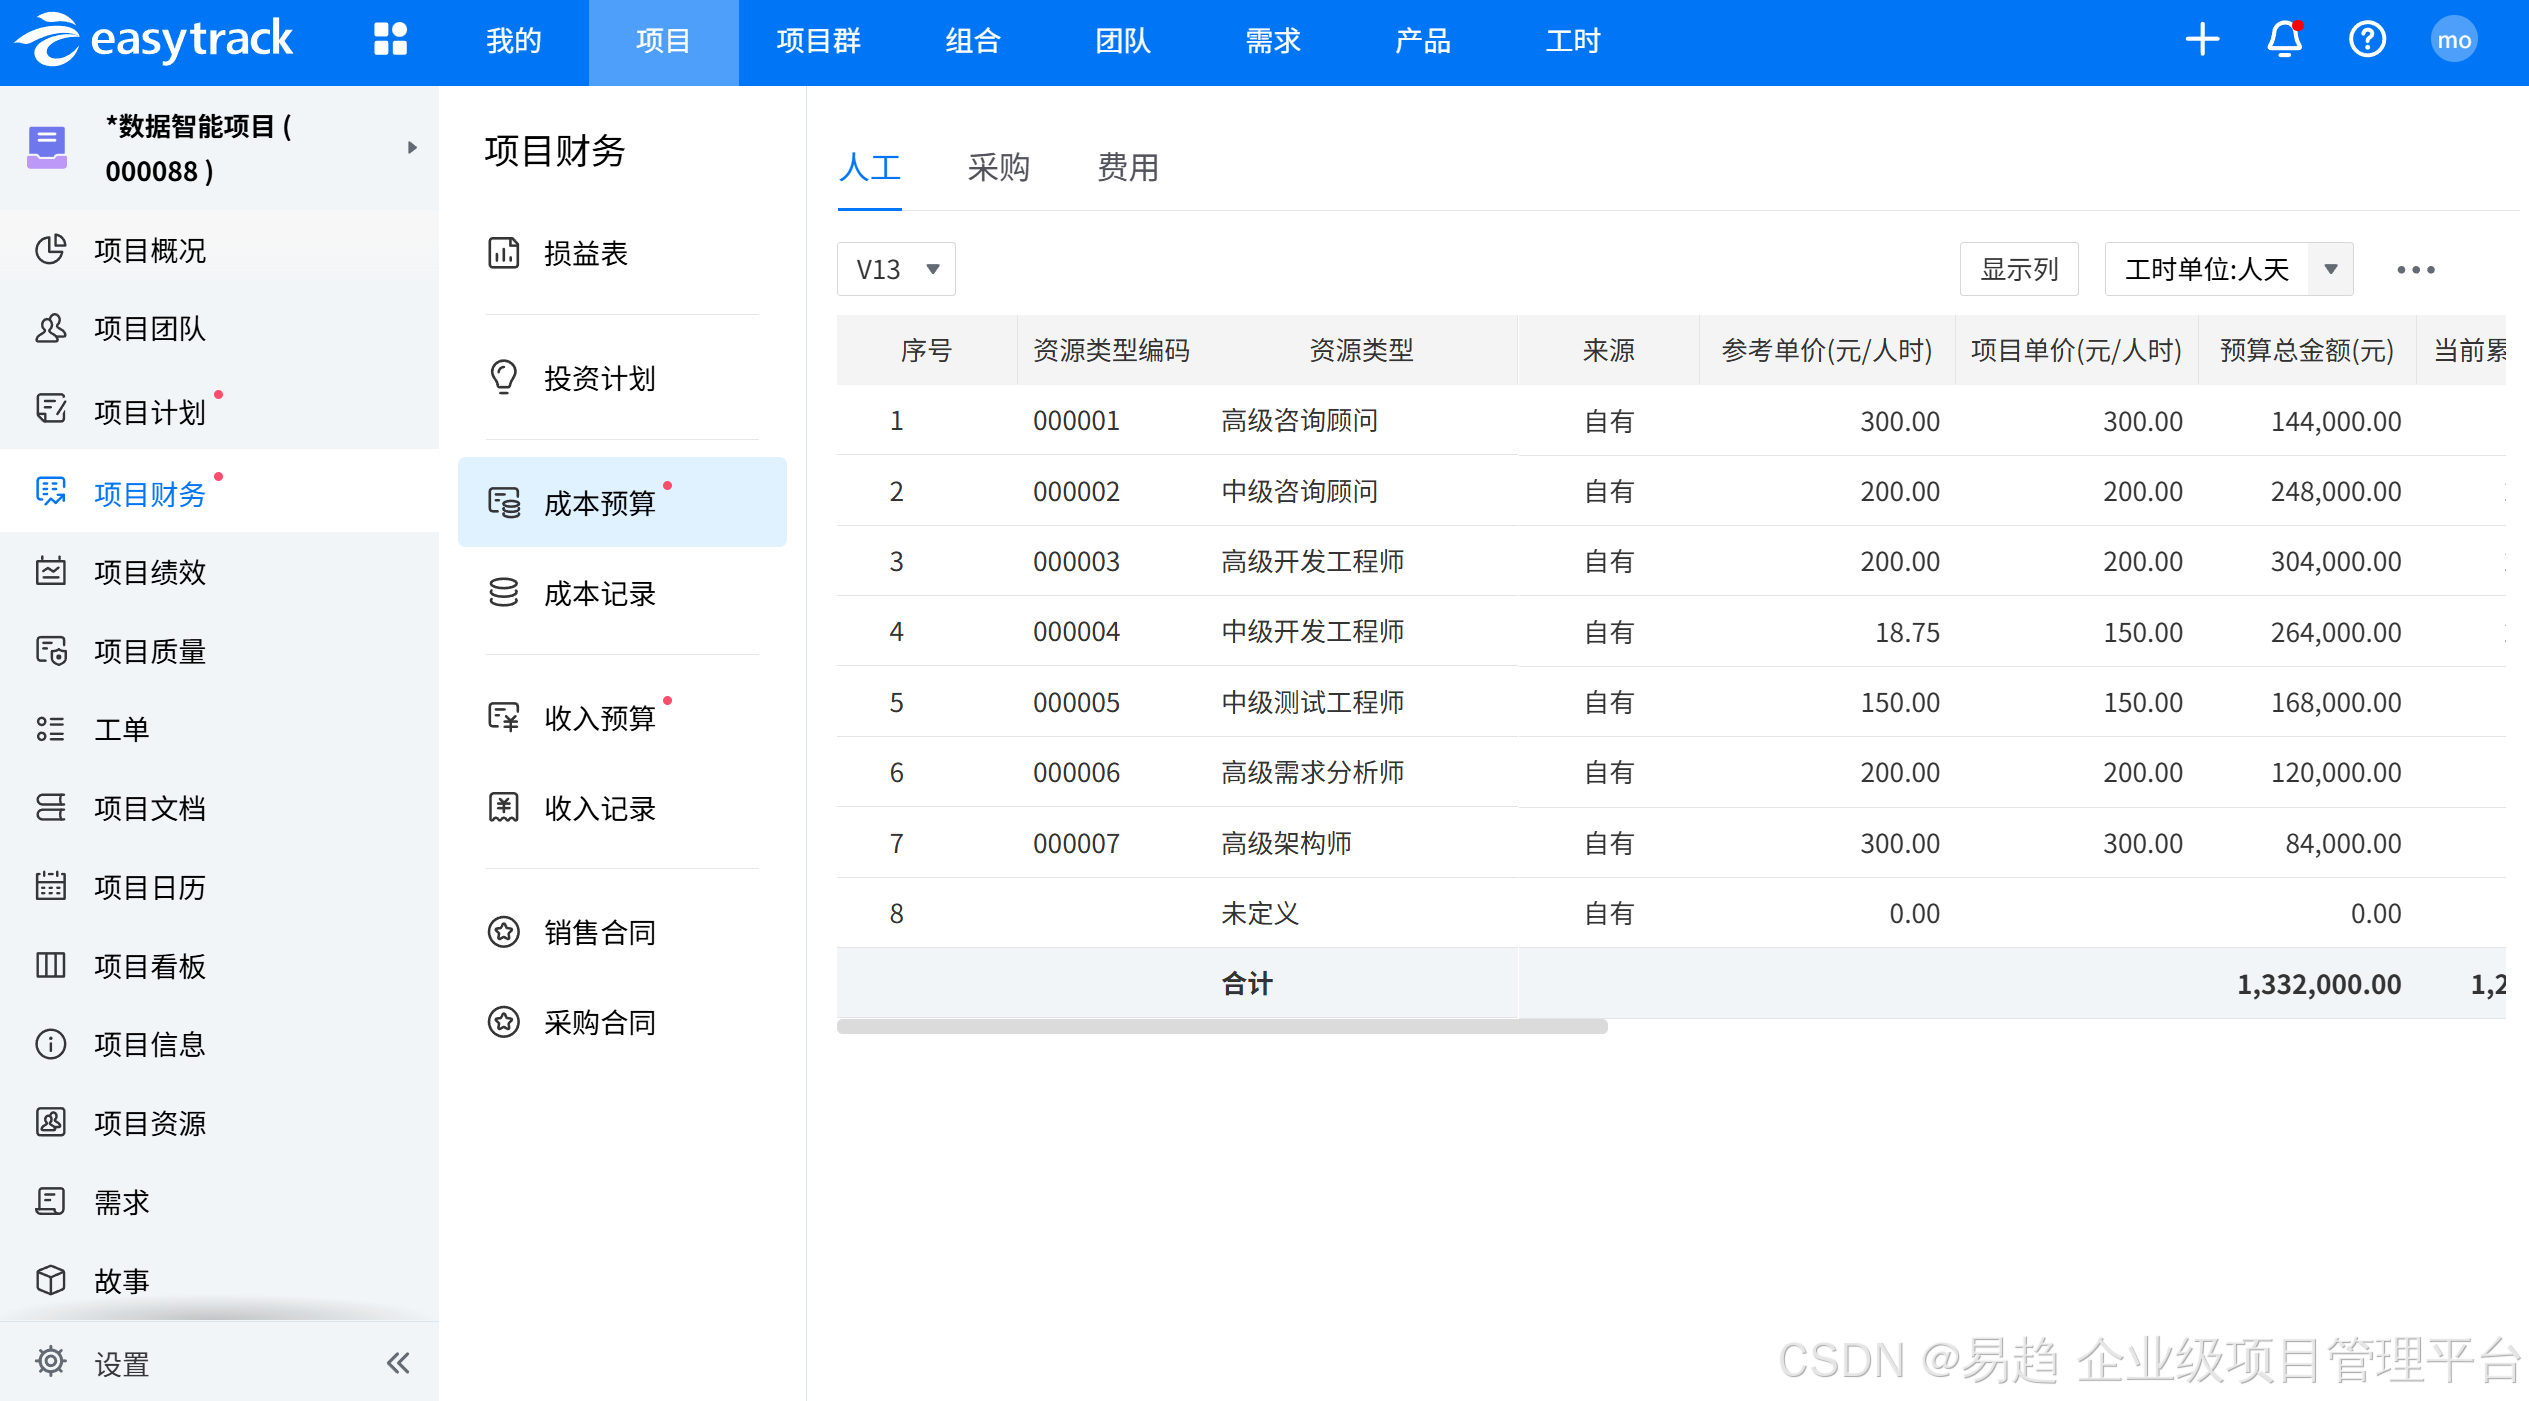Image resolution: width=2529 pixels, height=1401 pixels.
Task: Expand the V13 version dropdown
Action: (896, 269)
